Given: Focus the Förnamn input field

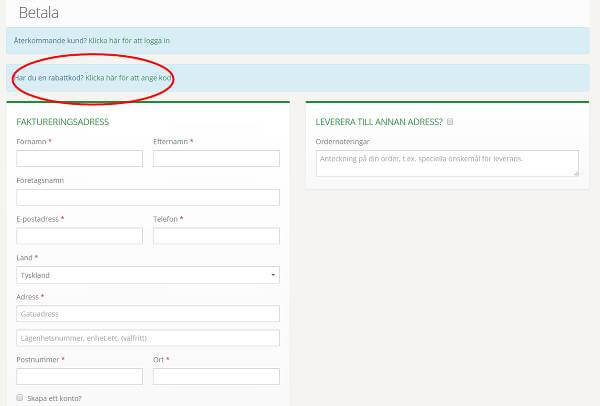Looking at the screenshot, I should point(80,158).
